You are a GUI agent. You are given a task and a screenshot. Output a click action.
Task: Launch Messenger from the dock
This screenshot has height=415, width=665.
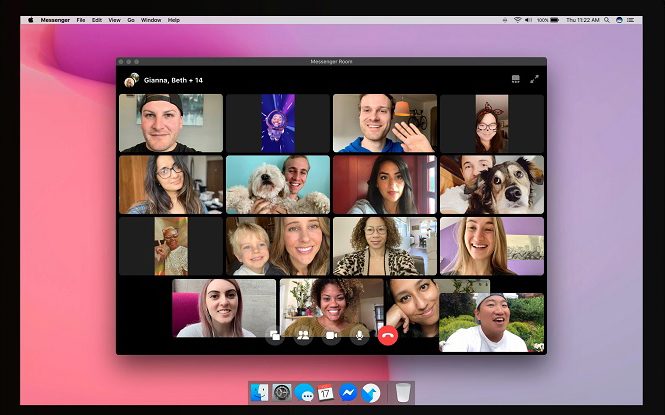coord(348,392)
